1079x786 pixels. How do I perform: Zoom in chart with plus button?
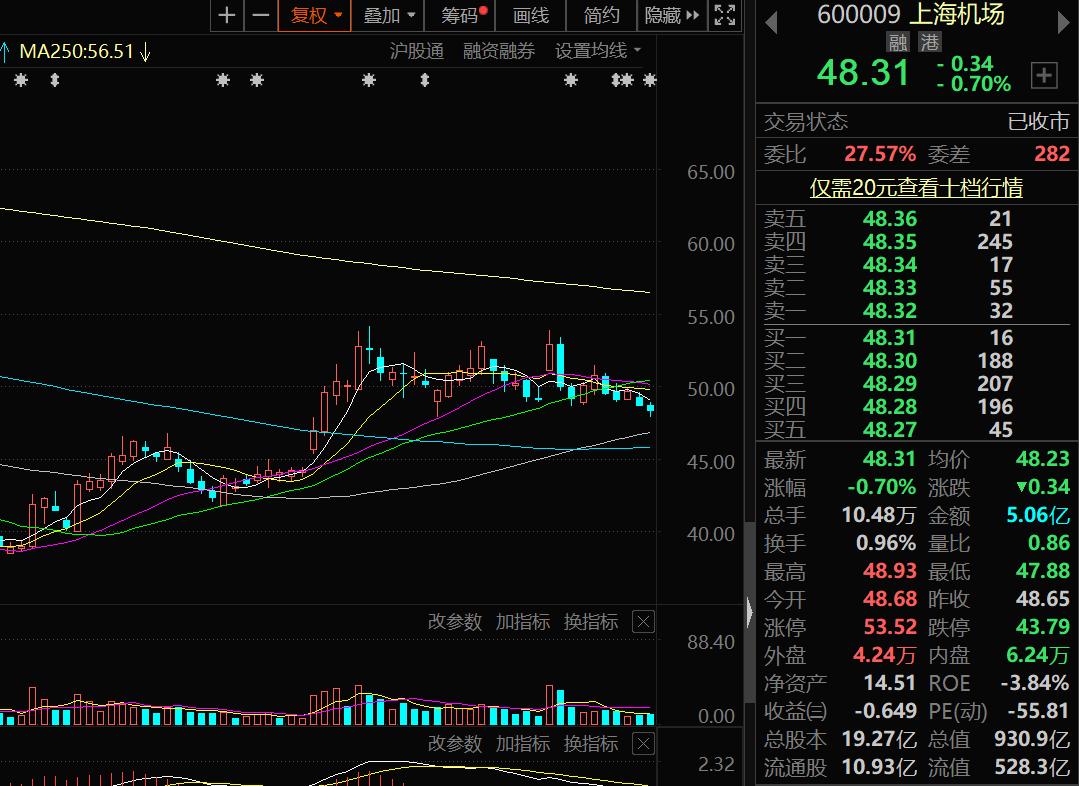[x=227, y=15]
